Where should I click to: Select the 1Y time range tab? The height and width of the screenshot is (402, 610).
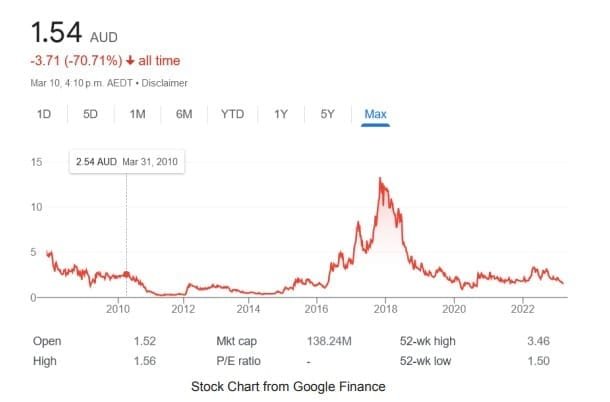(x=281, y=114)
